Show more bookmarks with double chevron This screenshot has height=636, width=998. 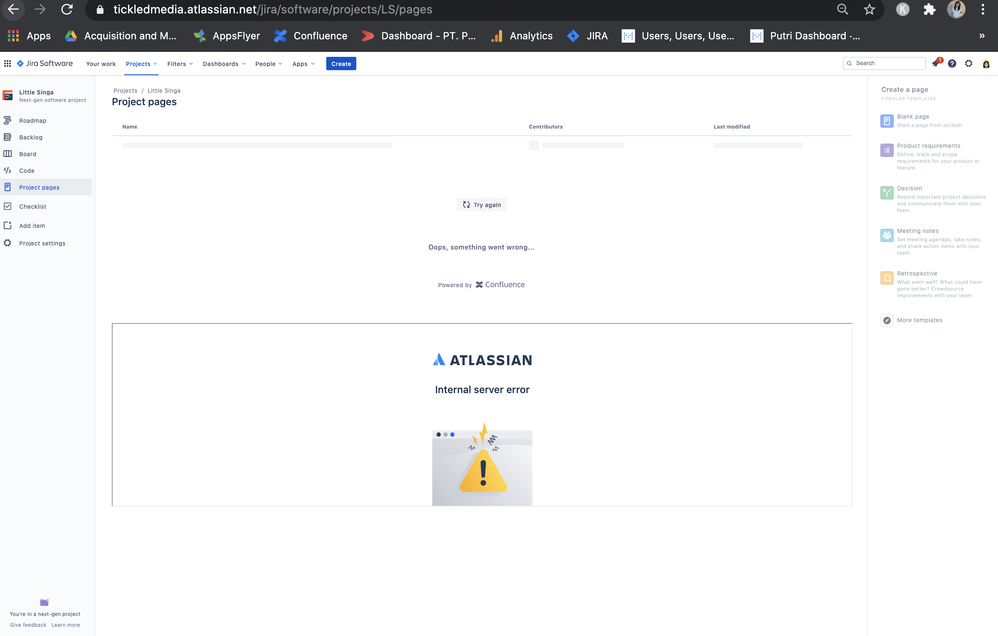pos(981,36)
